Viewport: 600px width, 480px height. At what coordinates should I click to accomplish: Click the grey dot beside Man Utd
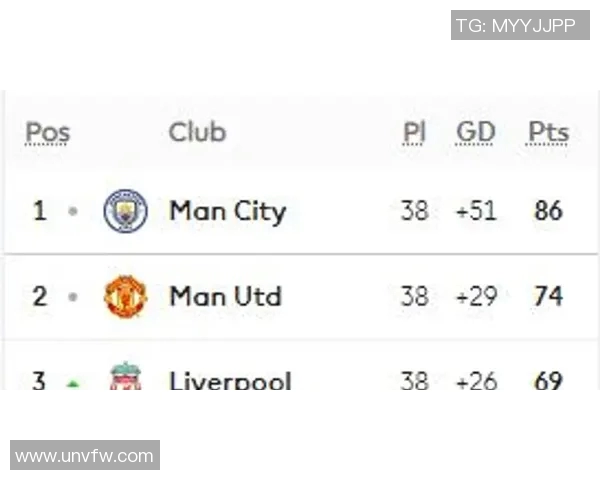tap(72, 297)
